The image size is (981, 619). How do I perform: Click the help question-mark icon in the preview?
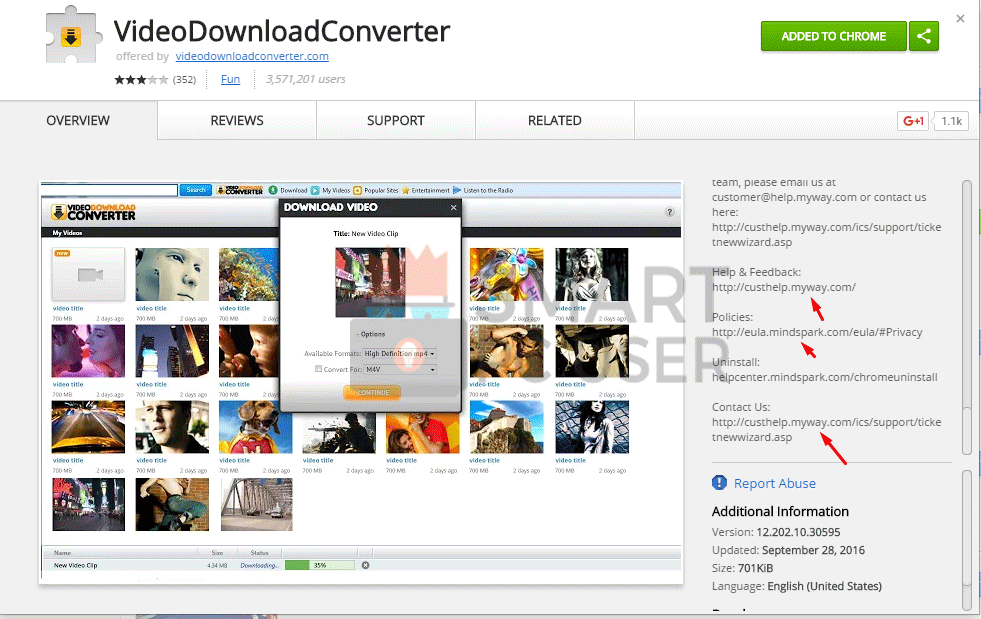point(669,212)
